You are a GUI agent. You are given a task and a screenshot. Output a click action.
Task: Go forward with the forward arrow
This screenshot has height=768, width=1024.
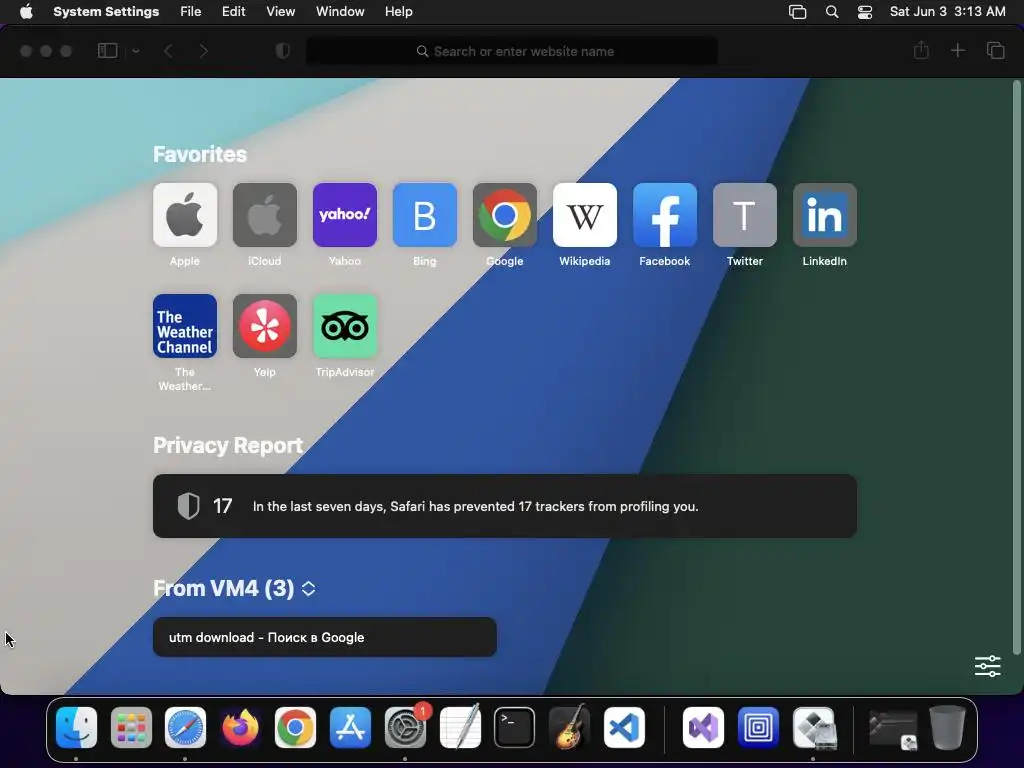coord(203,51)
